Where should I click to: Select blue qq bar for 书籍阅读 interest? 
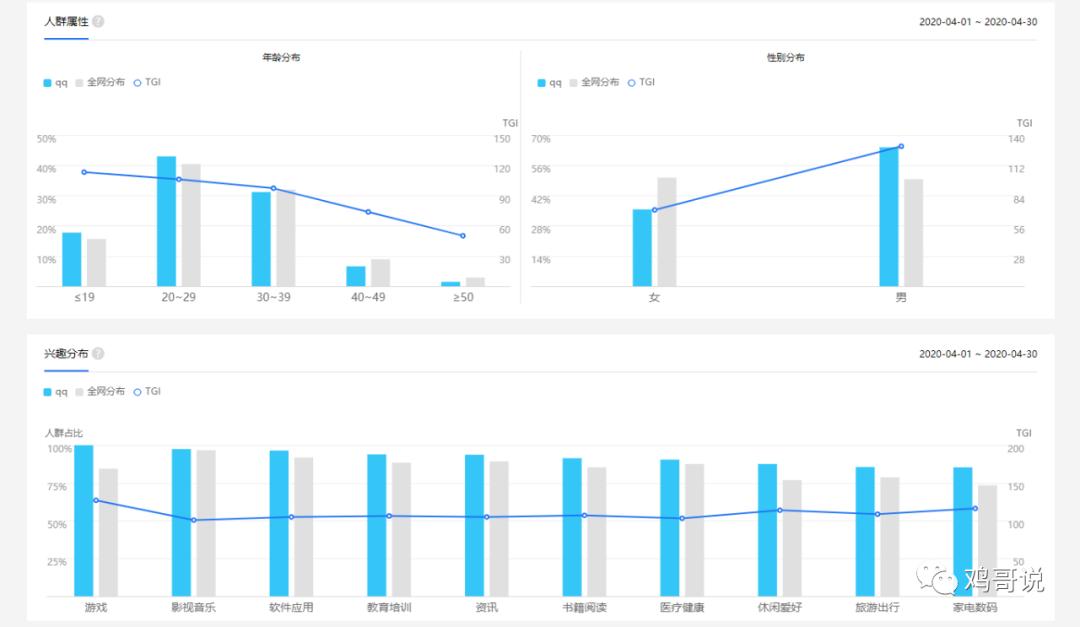pos(572,528)
